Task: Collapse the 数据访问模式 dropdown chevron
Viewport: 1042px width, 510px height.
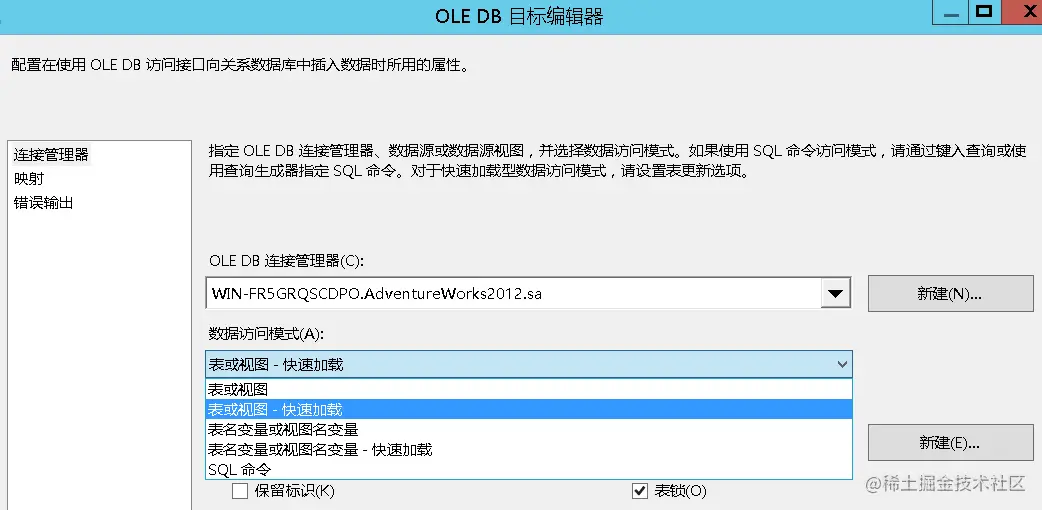Action: coord(842,364)
